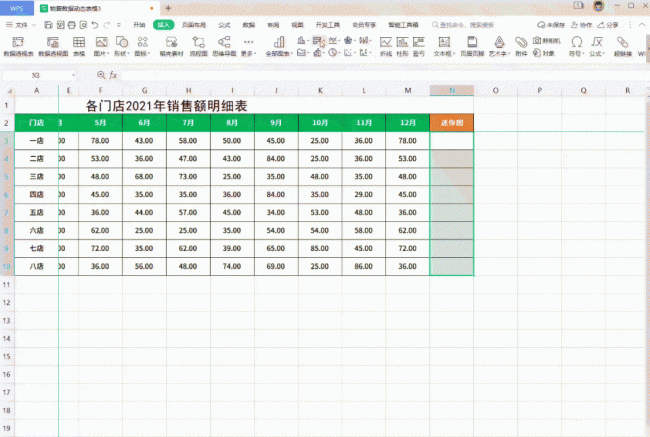Click the user avatar in title bar
Viewport: 650px width, 437px height.
[x=598, y=6]
